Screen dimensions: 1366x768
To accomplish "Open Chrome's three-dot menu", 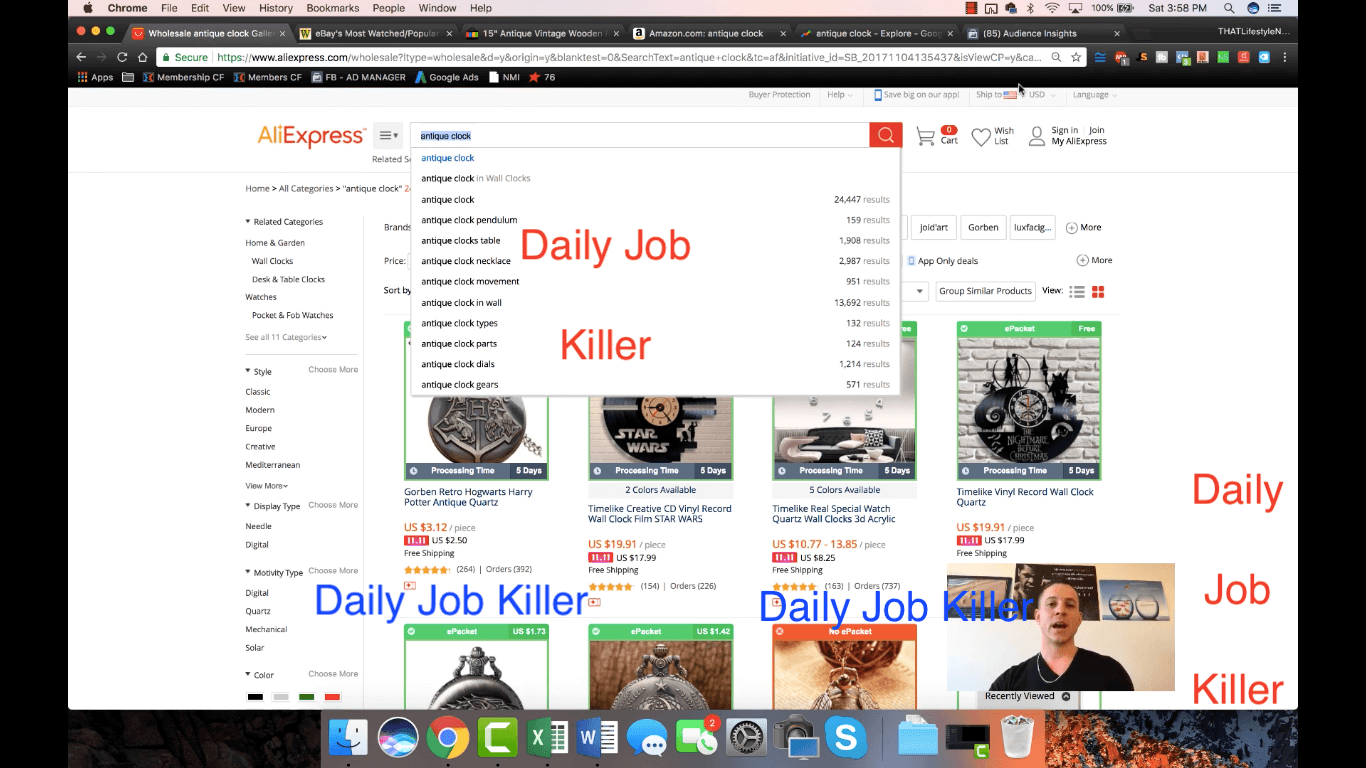I will (1284, 57).
